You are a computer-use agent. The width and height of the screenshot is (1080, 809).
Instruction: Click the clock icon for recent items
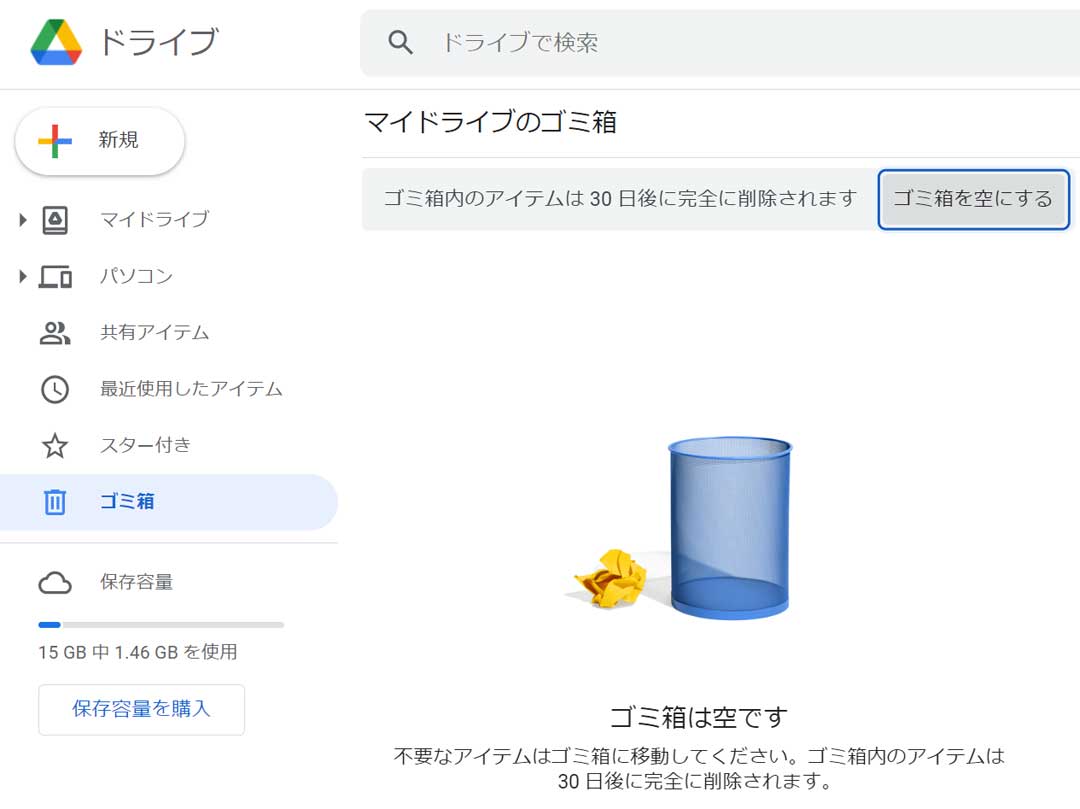[x=55, y=390]
